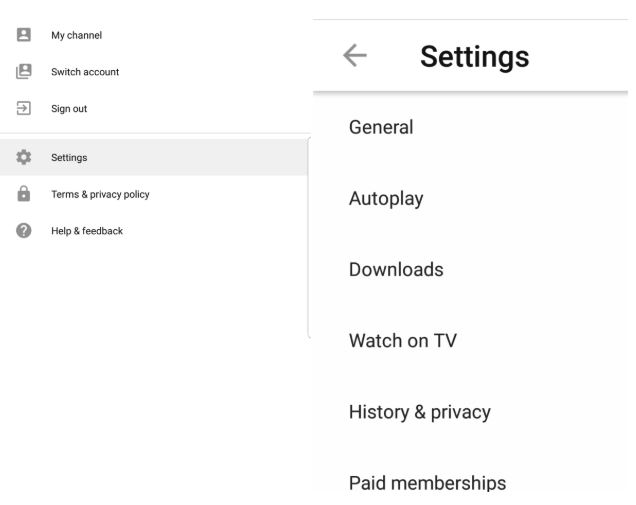
Task: Open the Autoplay settings section
Action: tap(471, 198)
